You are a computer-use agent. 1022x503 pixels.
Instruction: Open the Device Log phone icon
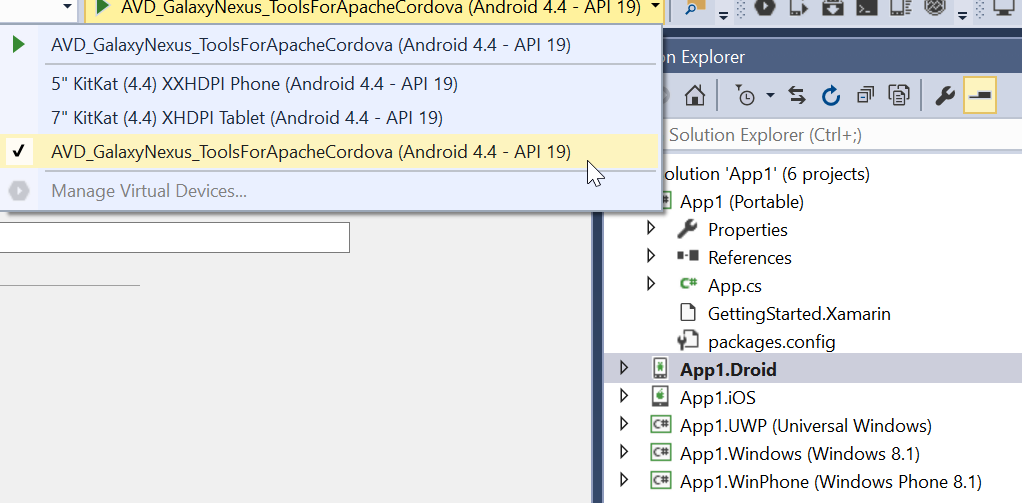coord(901,8)
